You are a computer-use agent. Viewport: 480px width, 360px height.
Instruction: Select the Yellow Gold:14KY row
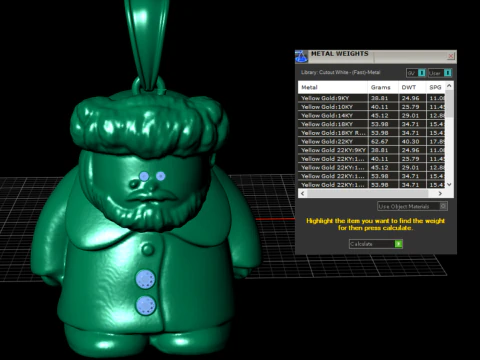pyautogui.click(x=371, y=115)
